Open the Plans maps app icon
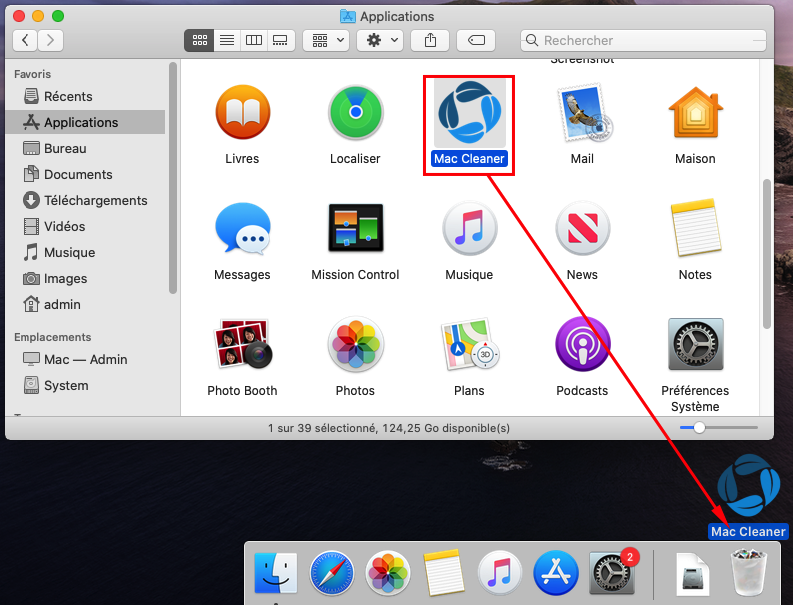Screen dimensions: 793x605 tap(469, 344)
